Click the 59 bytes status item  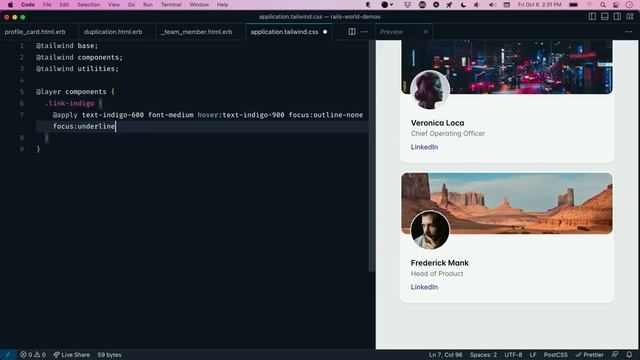pos(109,355)
